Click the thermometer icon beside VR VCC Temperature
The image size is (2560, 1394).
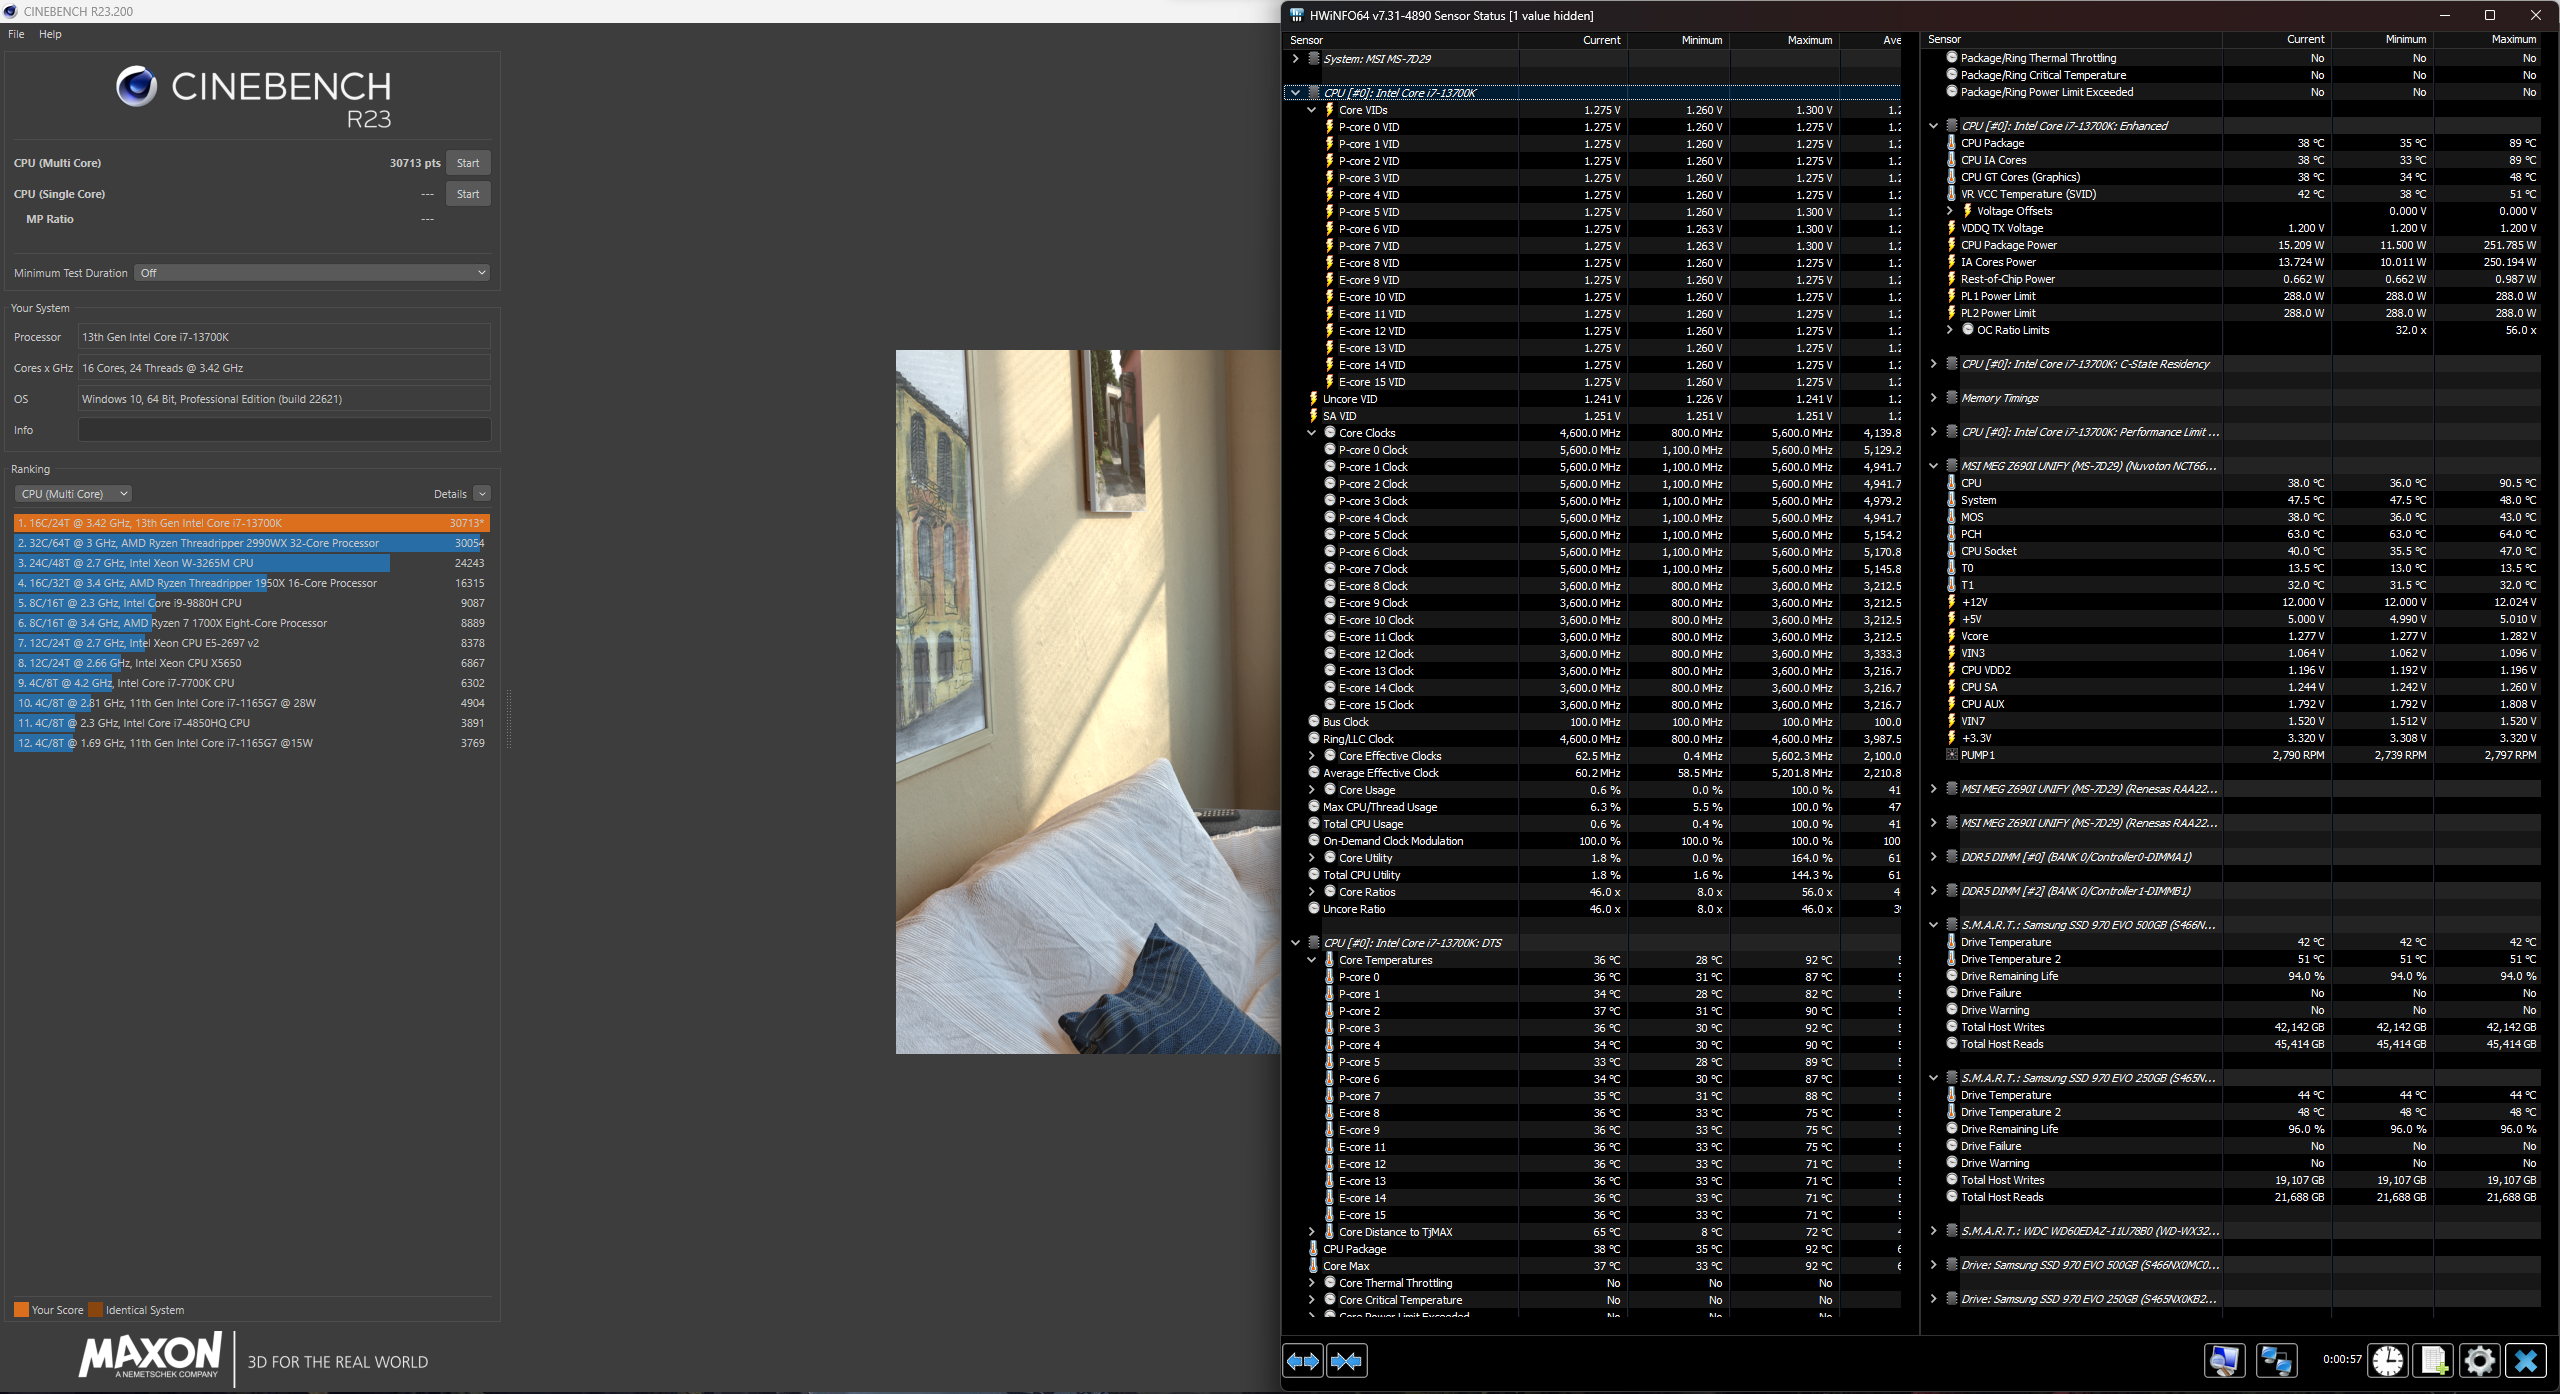[x=1951, y=194]
